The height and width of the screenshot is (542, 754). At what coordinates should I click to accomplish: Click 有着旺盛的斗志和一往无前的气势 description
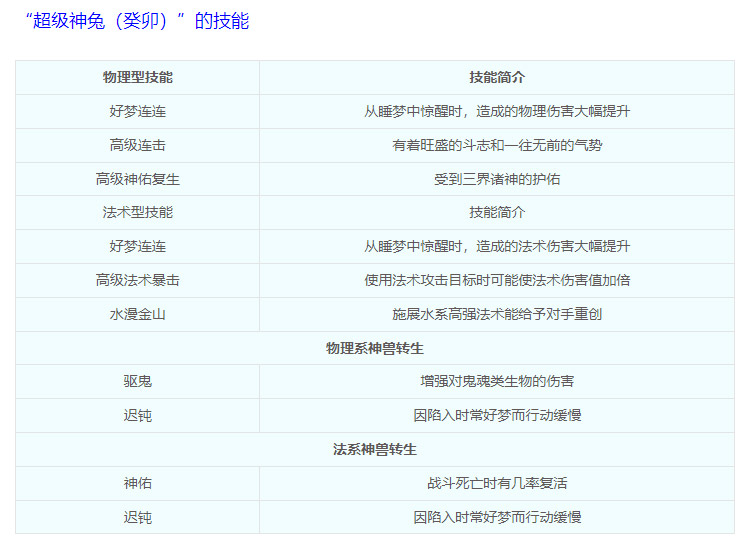(497, 145)
